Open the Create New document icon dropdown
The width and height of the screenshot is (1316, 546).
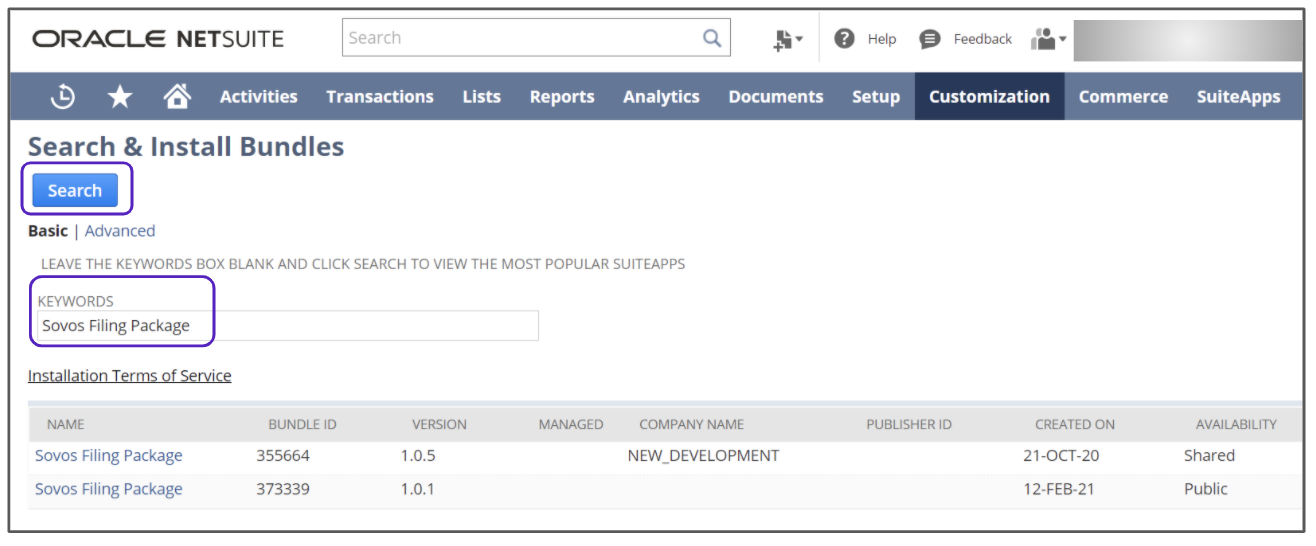point(788,39)
